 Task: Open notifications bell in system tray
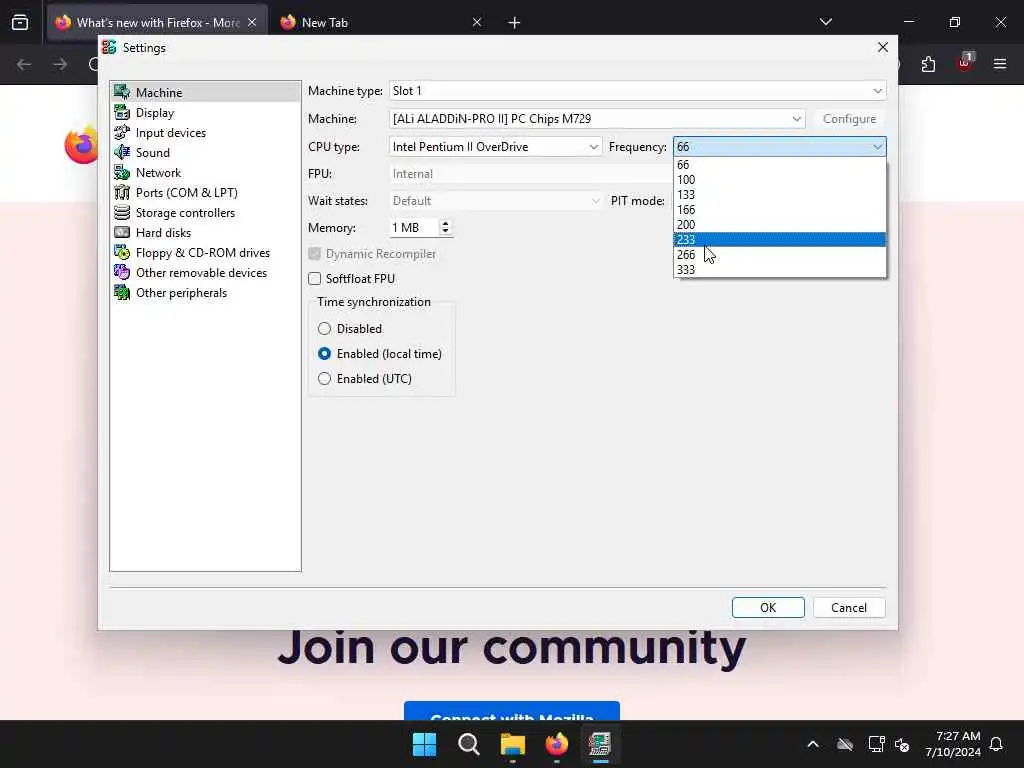click(x=997, y=744)
